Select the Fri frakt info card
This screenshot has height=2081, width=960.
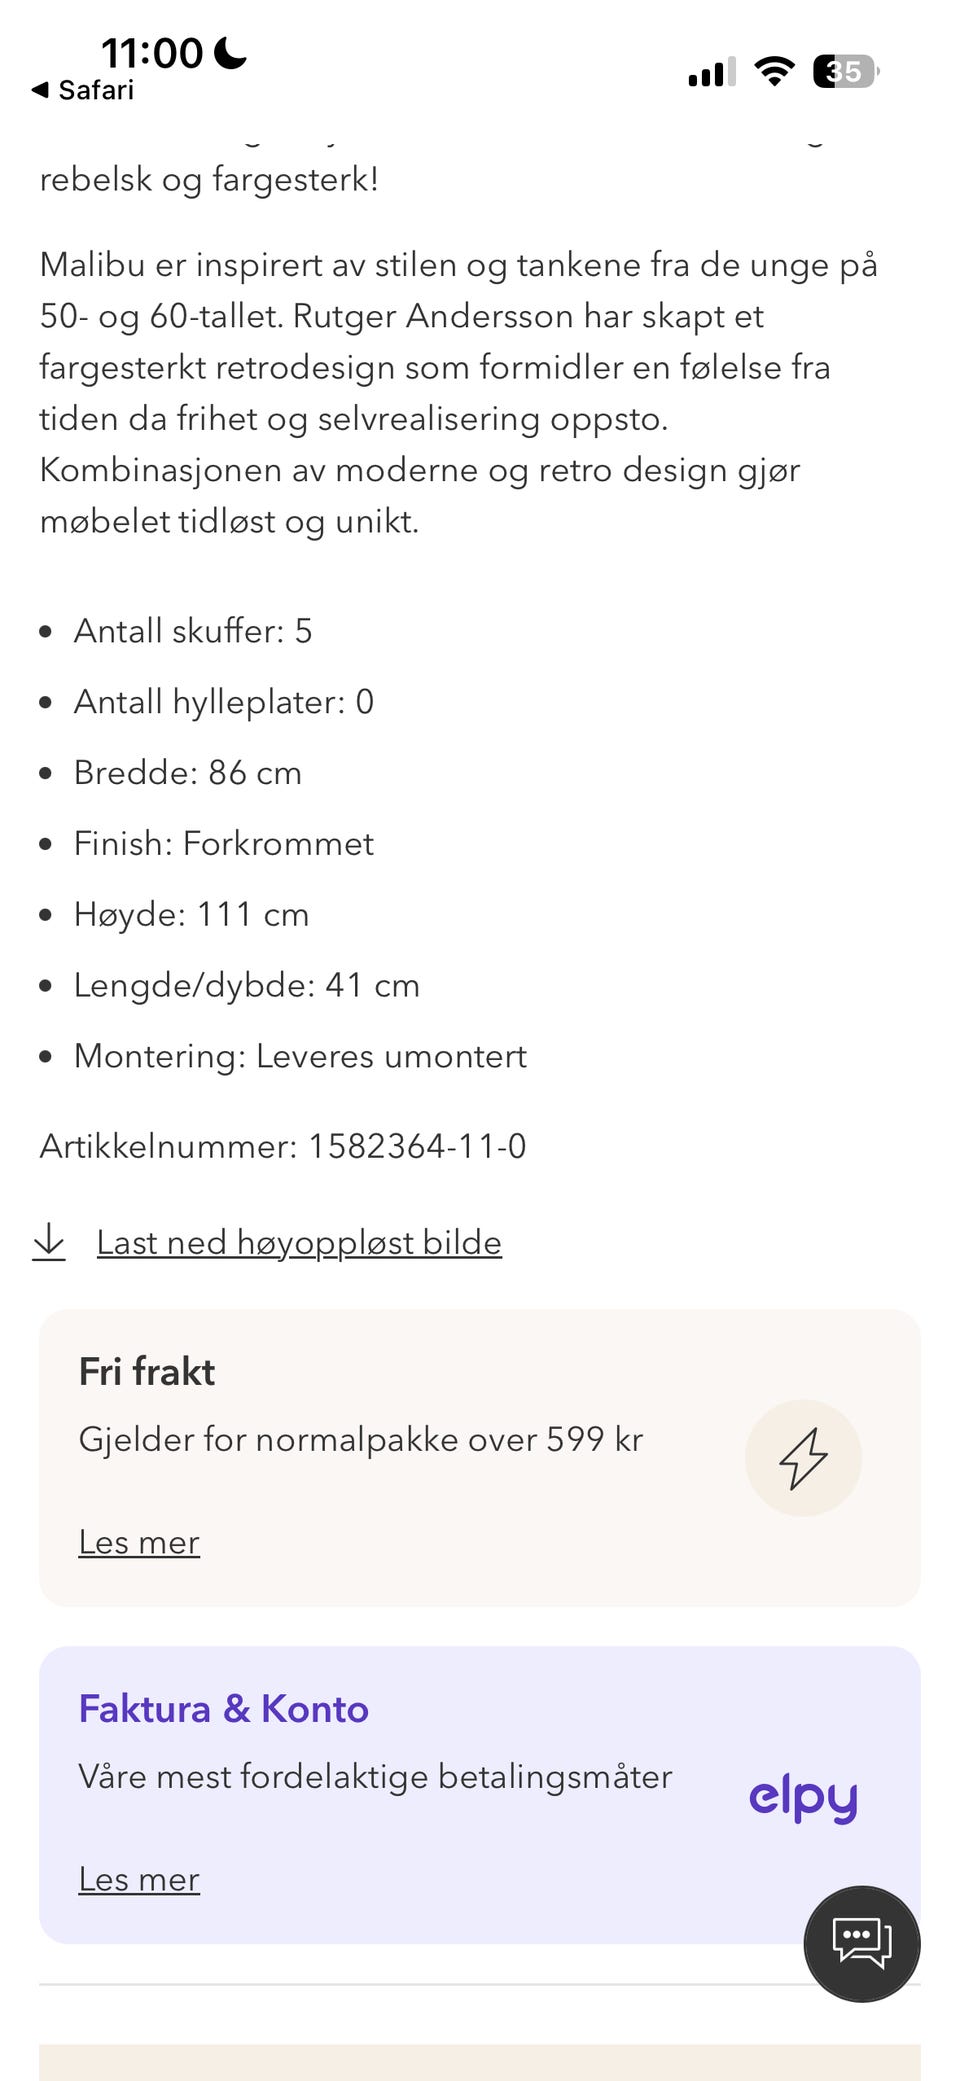point(479,1458)
